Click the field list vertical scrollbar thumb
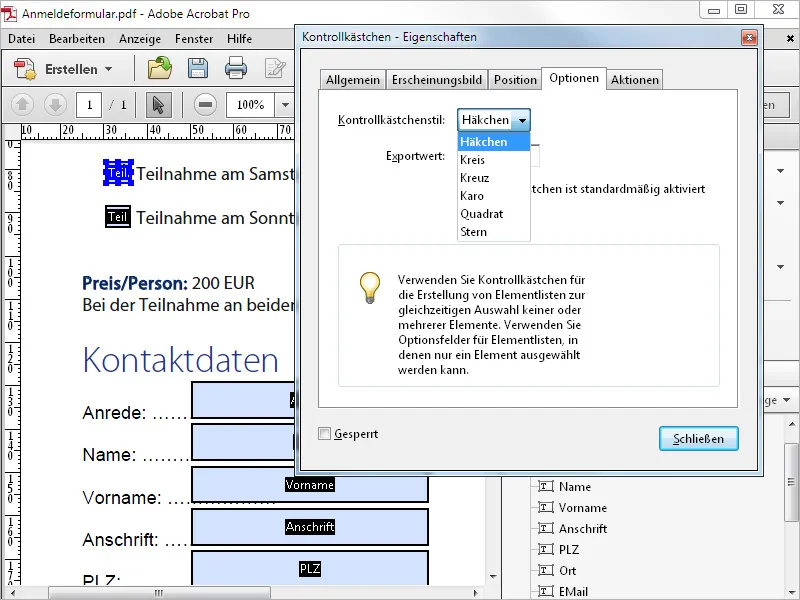Viewport: 800px width, 600px height. tap(791, 482)
